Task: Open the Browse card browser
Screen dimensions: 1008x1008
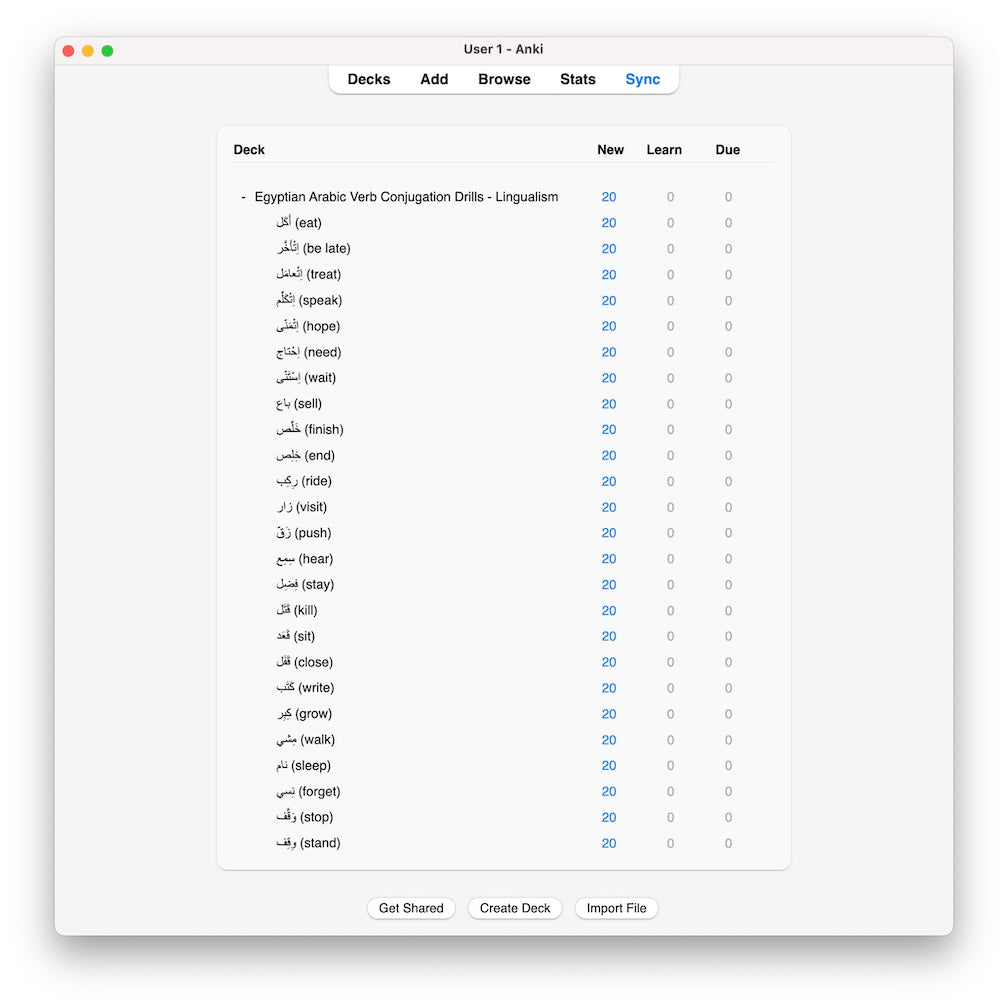Action: tap(504, 79)
